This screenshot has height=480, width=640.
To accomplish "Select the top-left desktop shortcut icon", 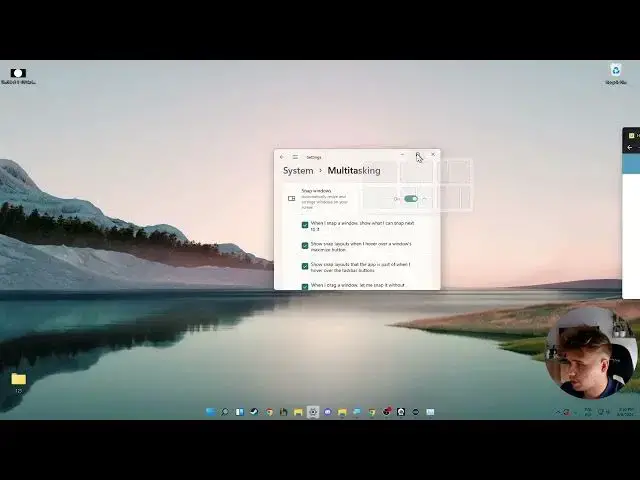I will (18, 76).
